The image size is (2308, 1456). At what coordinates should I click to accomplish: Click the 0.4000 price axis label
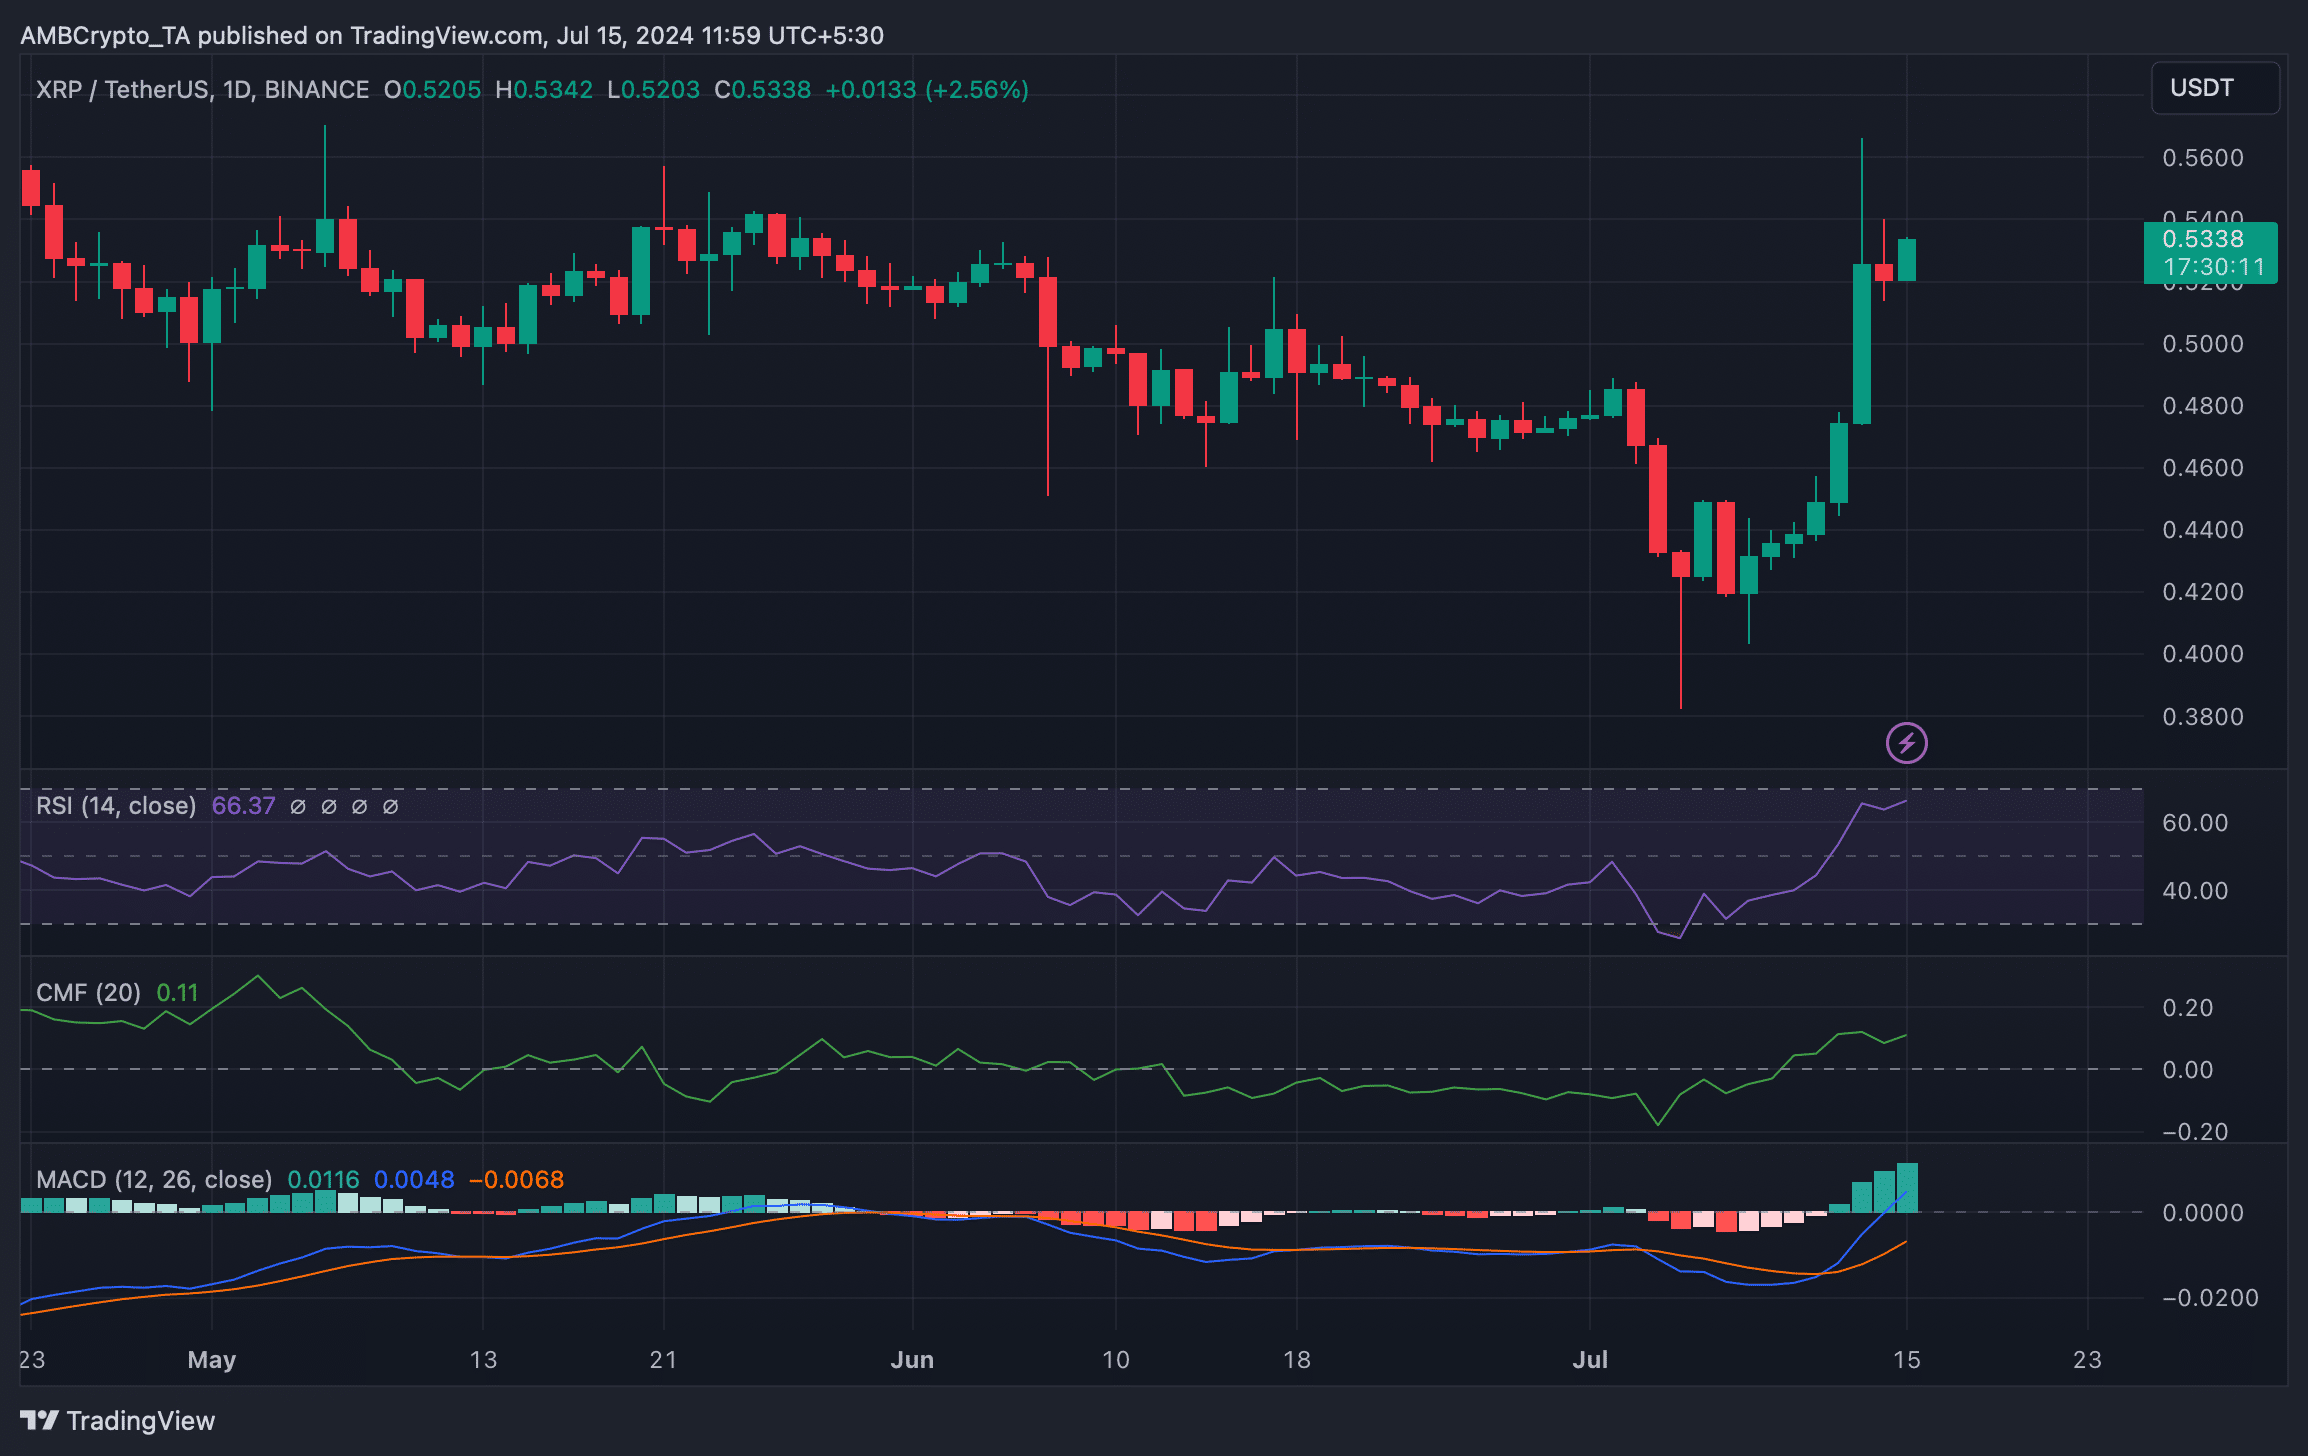click(x=2202, y=654)
